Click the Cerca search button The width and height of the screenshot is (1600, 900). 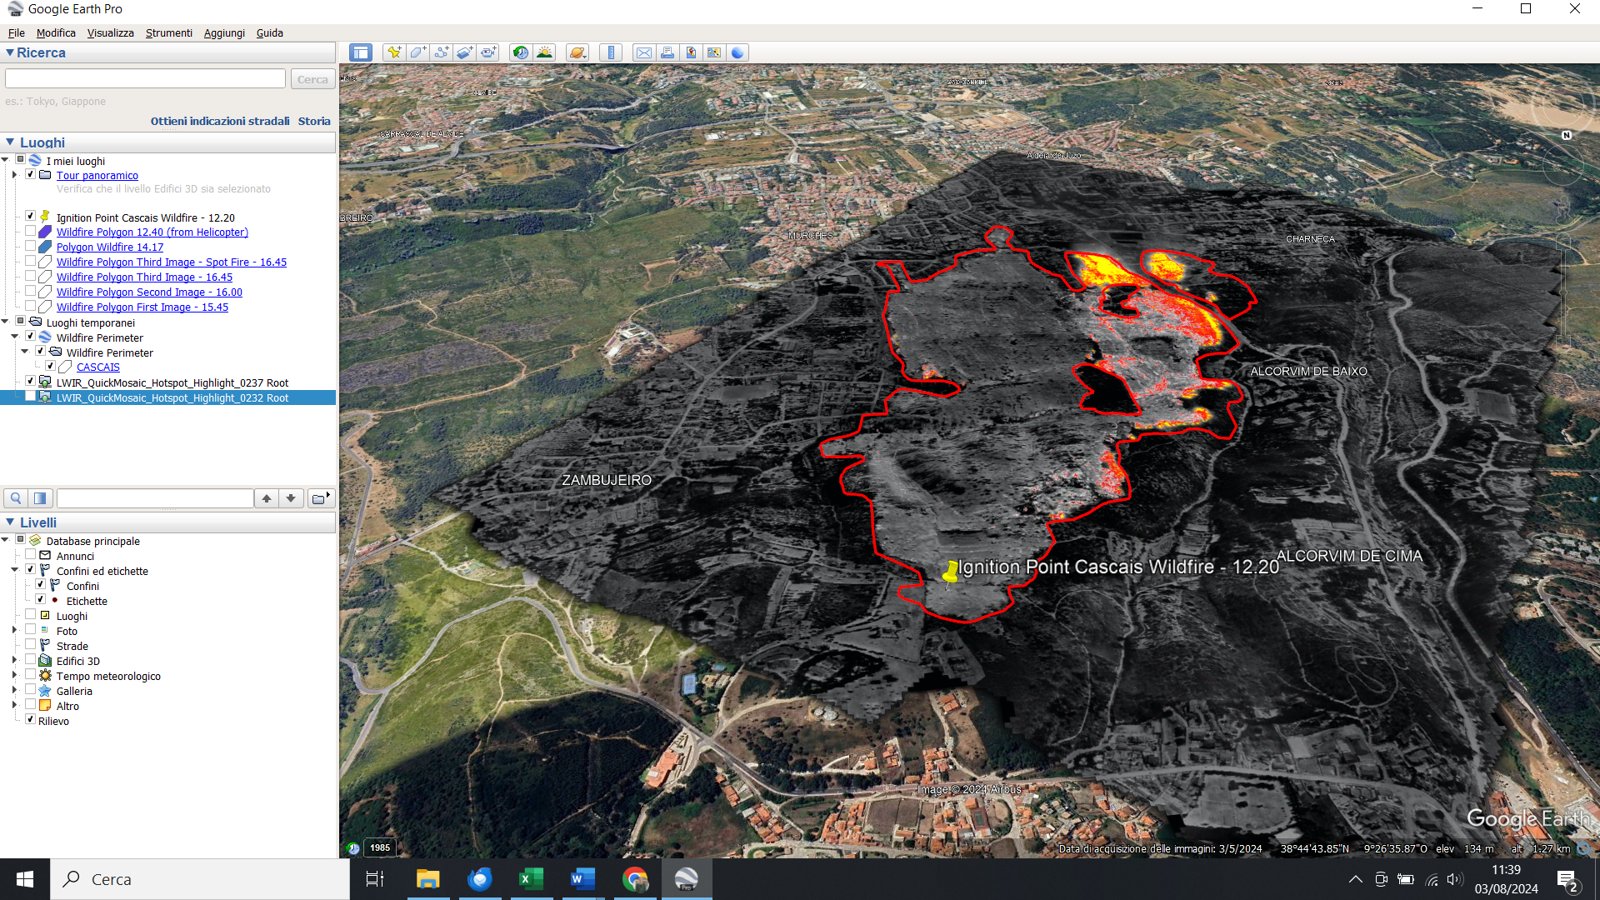point(312,79)
